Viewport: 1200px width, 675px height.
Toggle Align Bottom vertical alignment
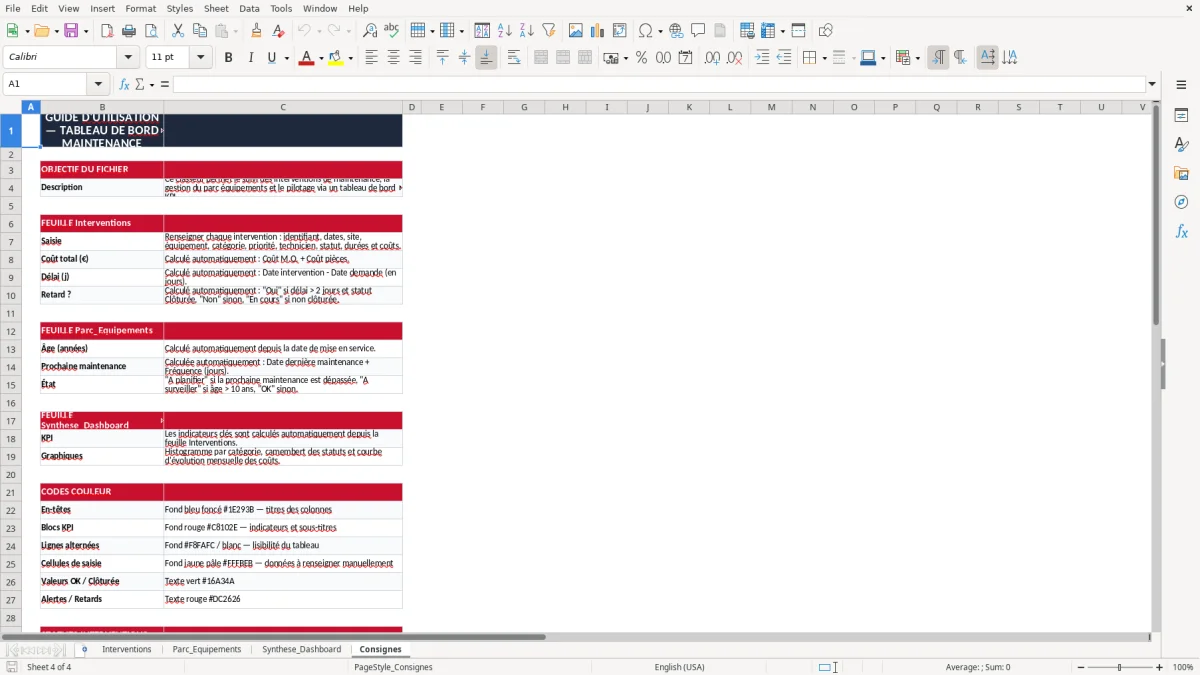[486, 58]
